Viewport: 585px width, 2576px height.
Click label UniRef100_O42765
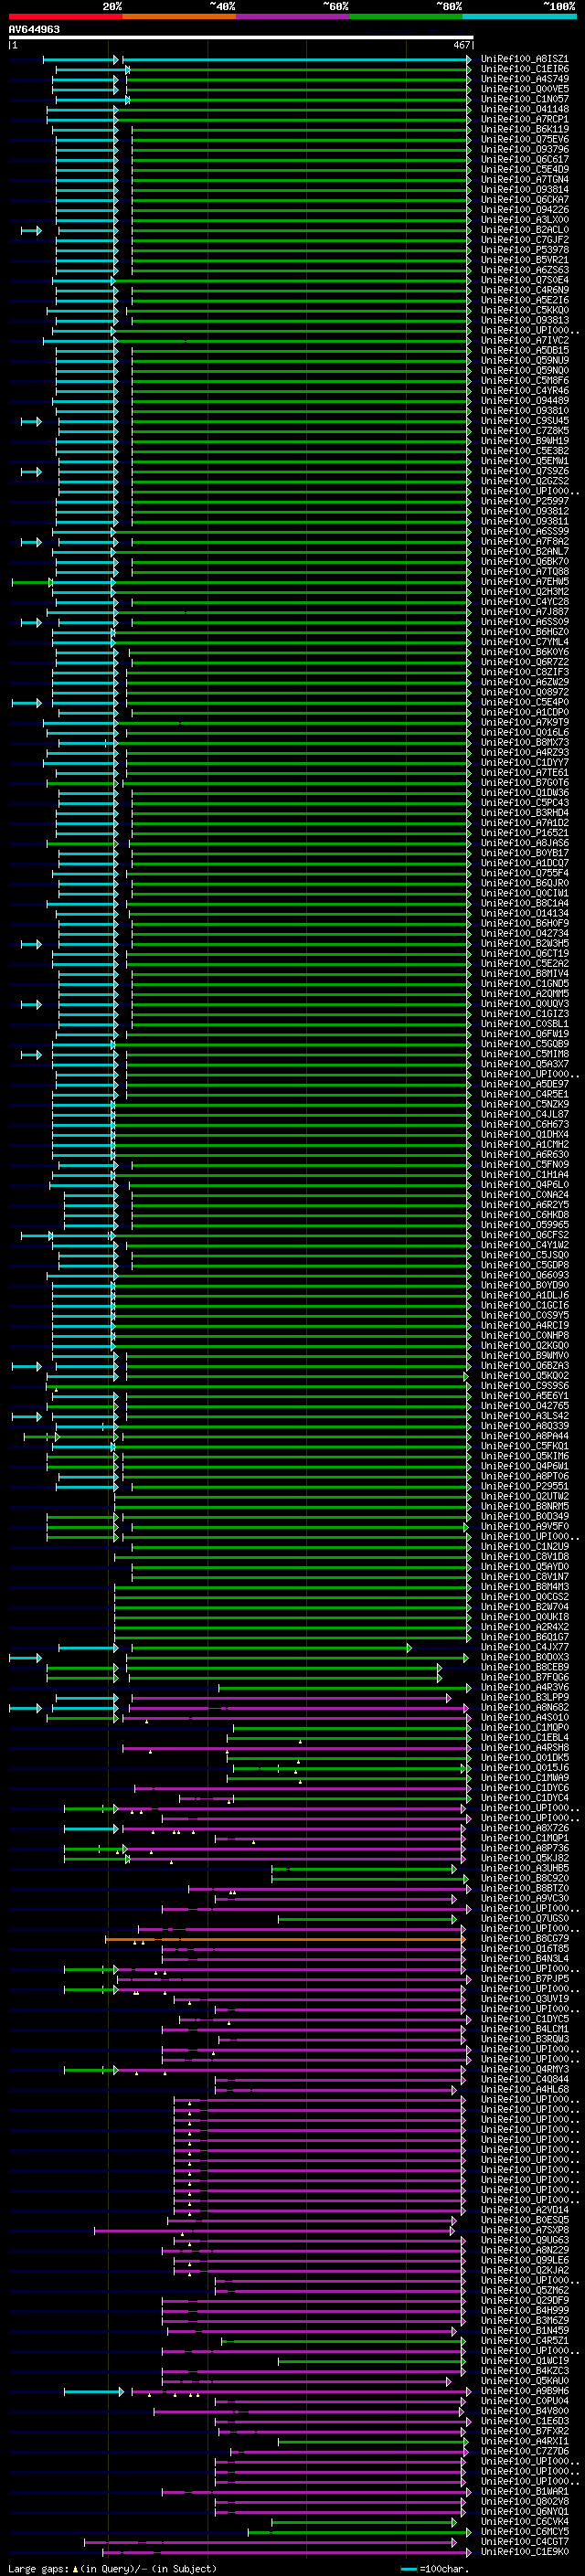(525, 1406)
